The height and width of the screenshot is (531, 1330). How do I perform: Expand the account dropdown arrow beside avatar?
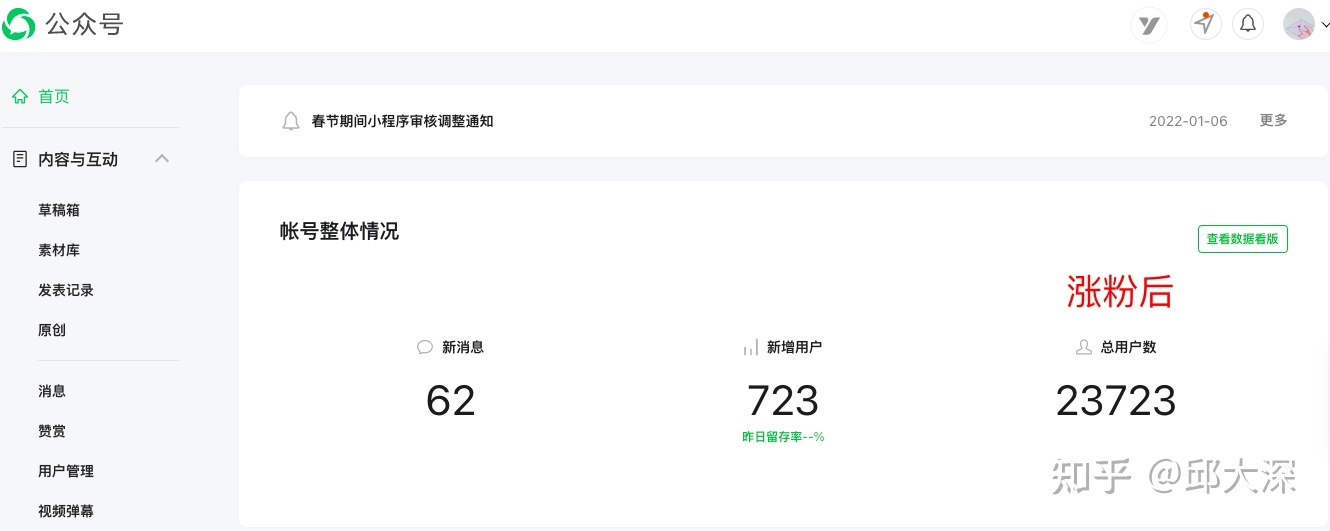(x=1325, y=26)
